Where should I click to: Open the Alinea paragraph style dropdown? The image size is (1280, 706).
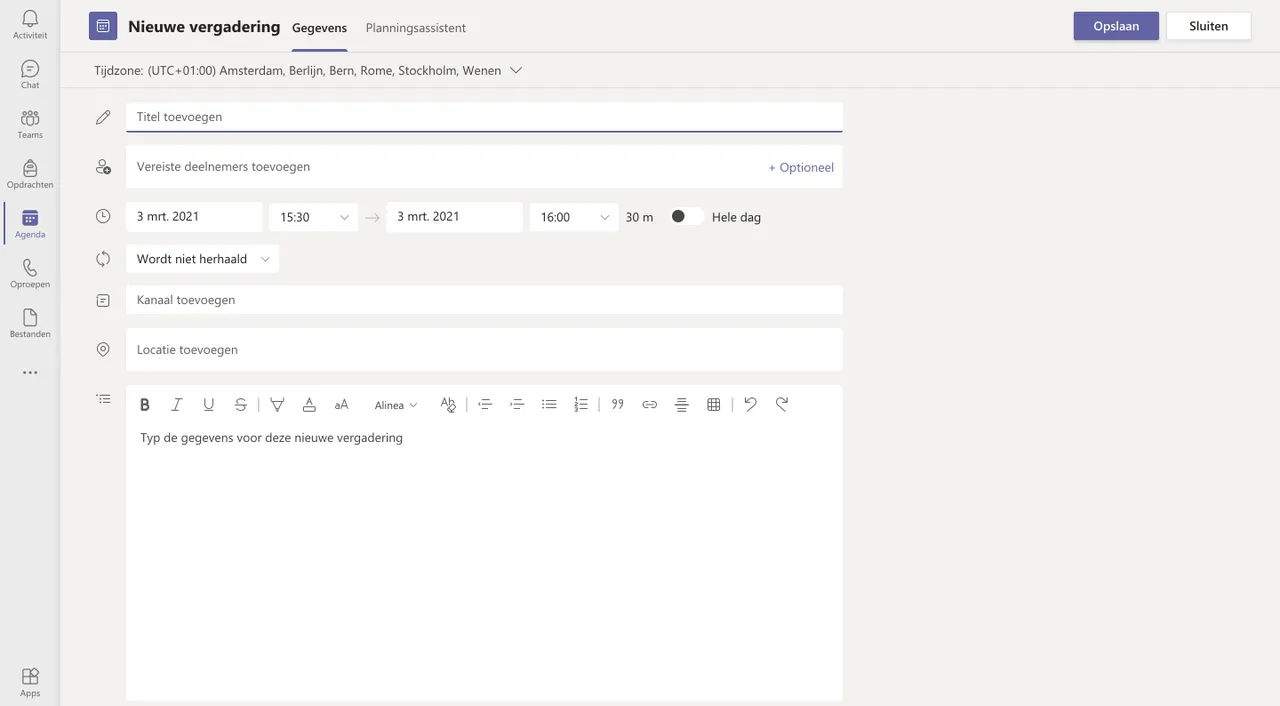pyautogui.click(x=396, y=405)
